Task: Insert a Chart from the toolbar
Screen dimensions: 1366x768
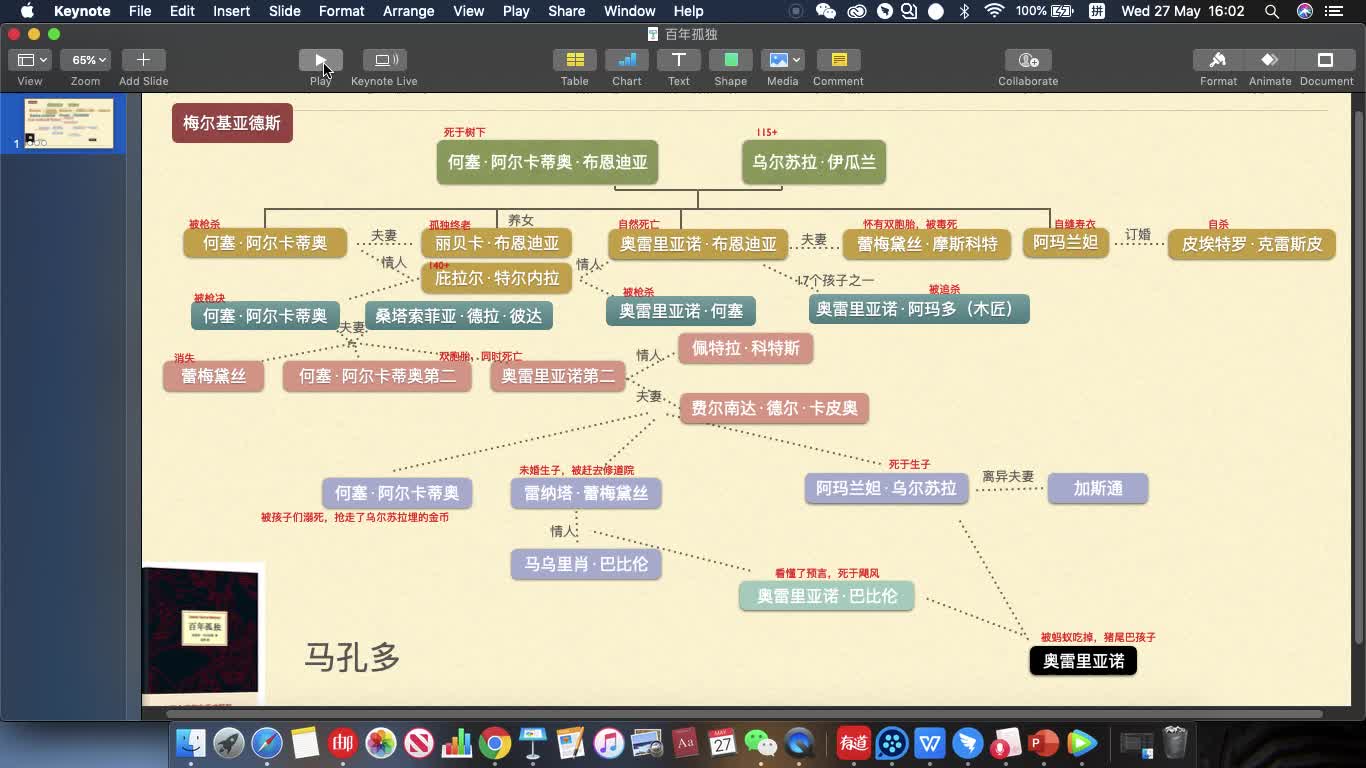Action: (x=627, y=60)
